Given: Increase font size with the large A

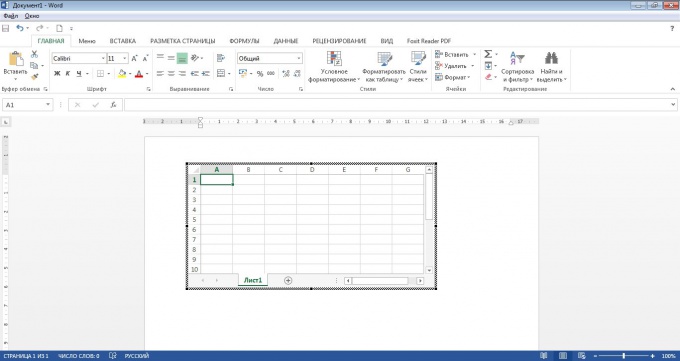Looking at the screenshot, I should click(x=134, y=58).
